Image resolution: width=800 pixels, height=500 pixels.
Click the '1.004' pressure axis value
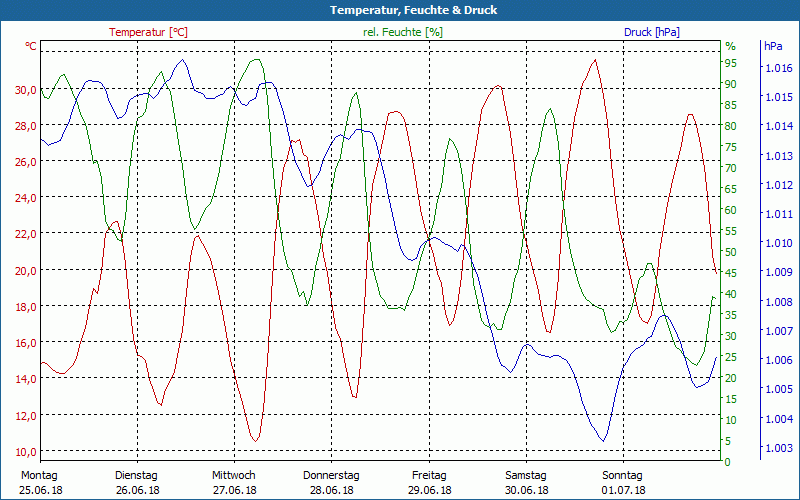pyautogui.click(x=779, y=418)
